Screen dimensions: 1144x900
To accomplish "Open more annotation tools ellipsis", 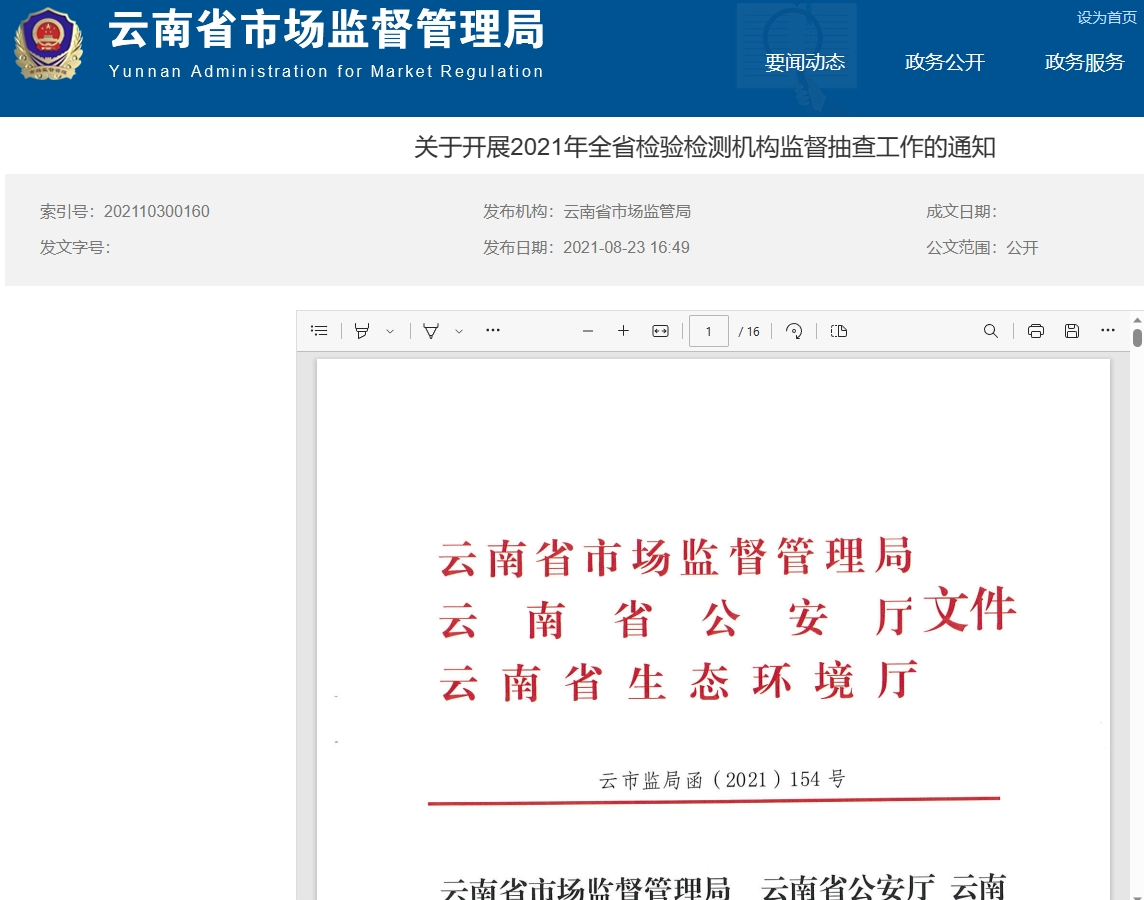I will pos(493,330).
